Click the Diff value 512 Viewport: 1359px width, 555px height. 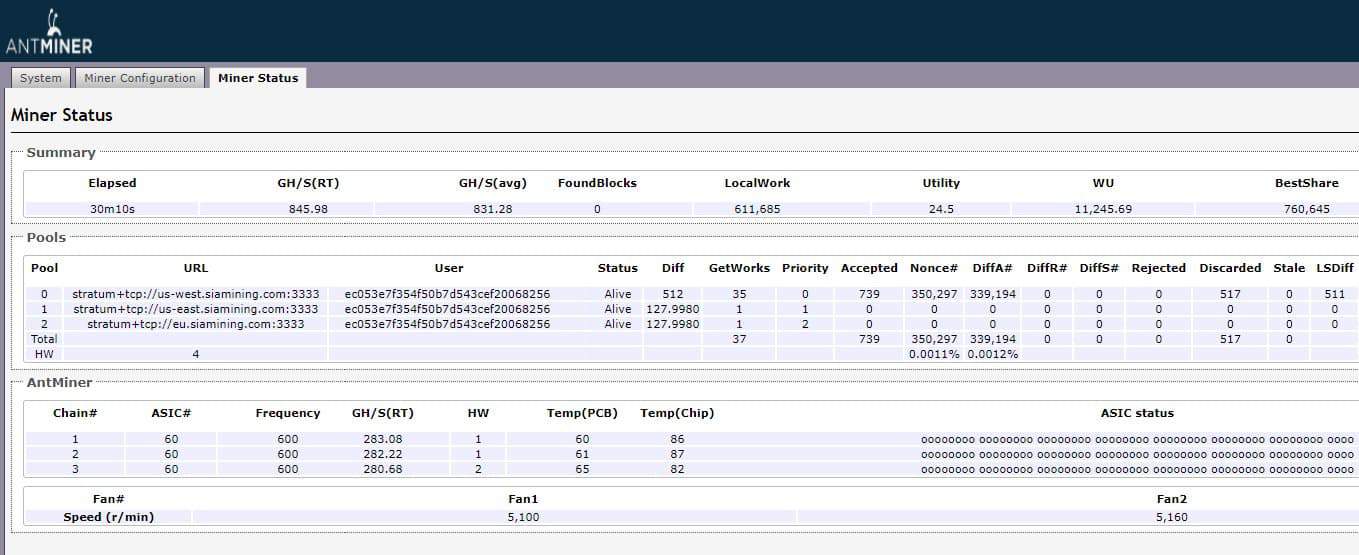(x=673, y=294)
